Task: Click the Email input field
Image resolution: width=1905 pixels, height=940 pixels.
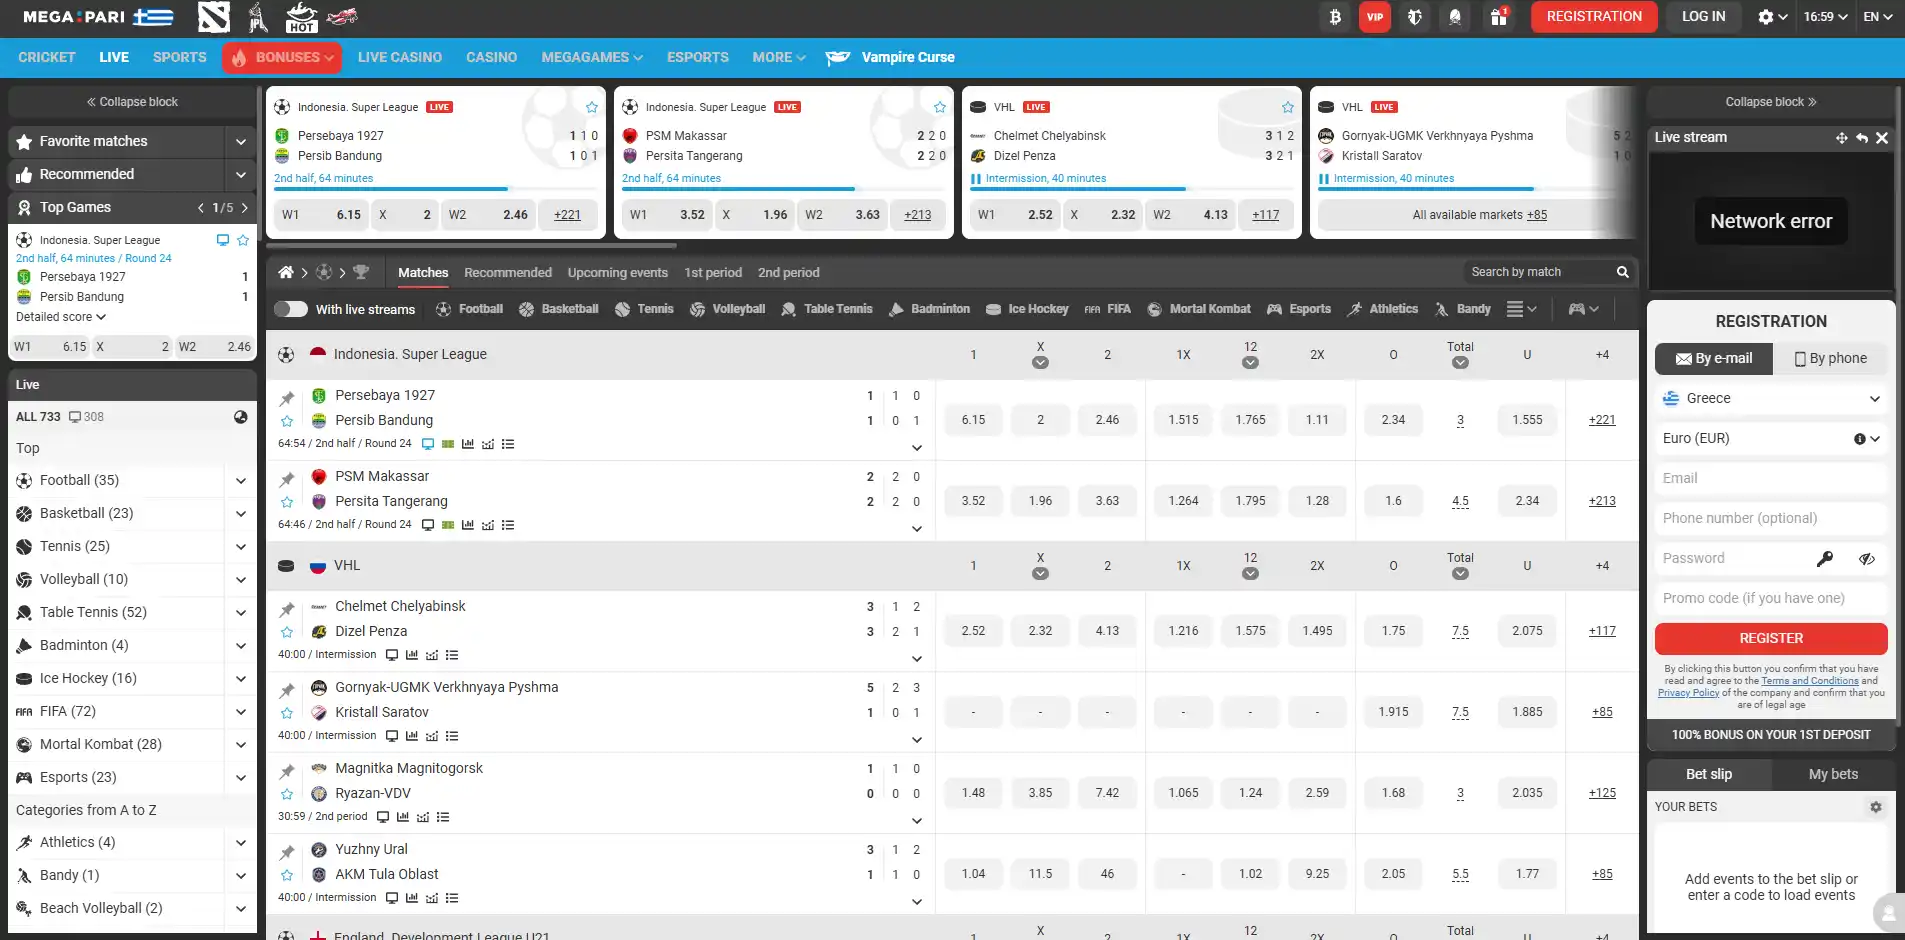Action: coord(1771,479)
